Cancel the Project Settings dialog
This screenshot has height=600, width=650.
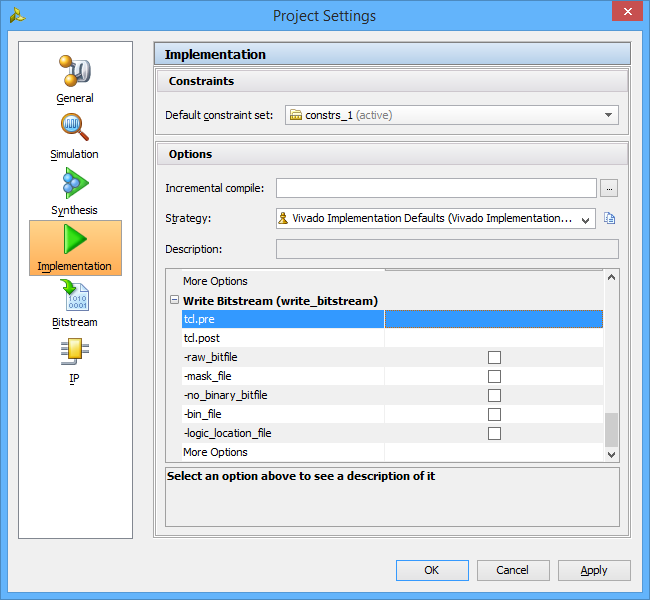(x=513, y=570)
